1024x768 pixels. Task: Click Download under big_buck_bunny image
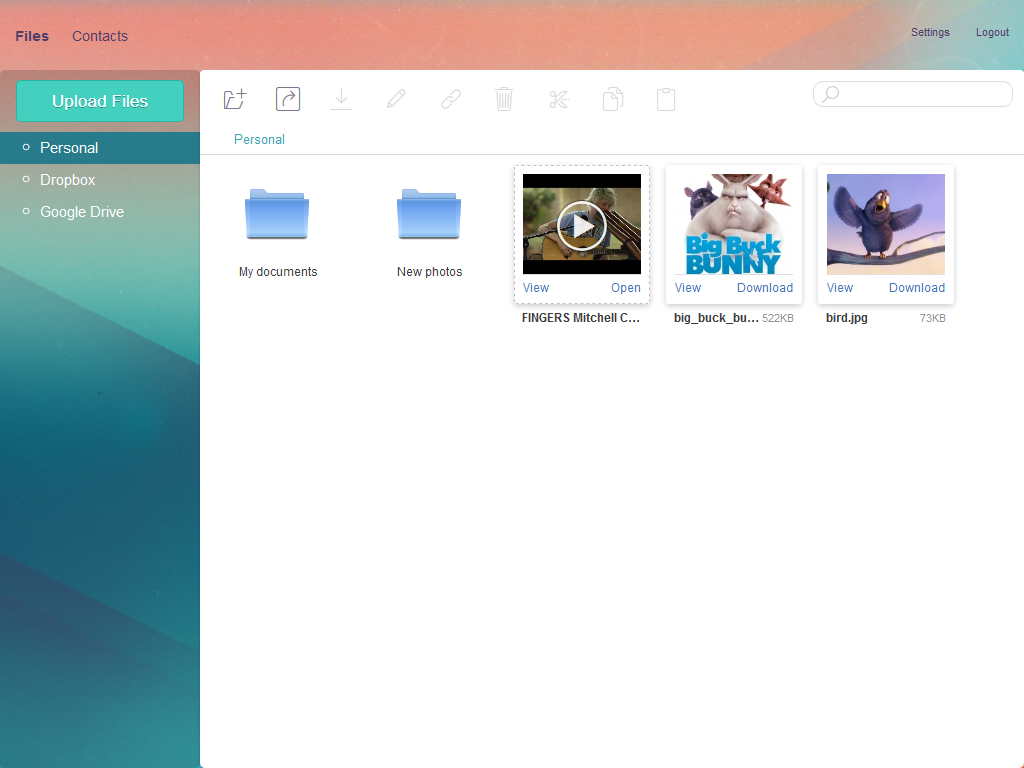765,287
